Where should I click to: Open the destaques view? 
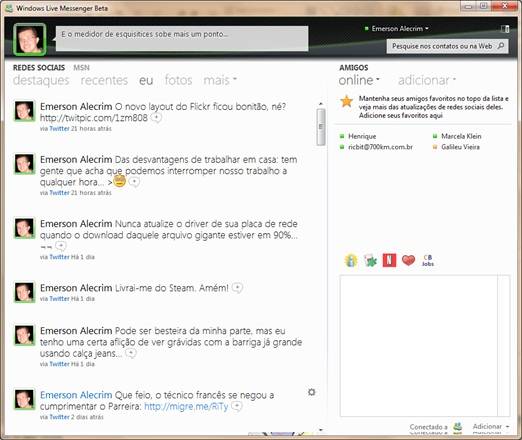pos(41,80)
